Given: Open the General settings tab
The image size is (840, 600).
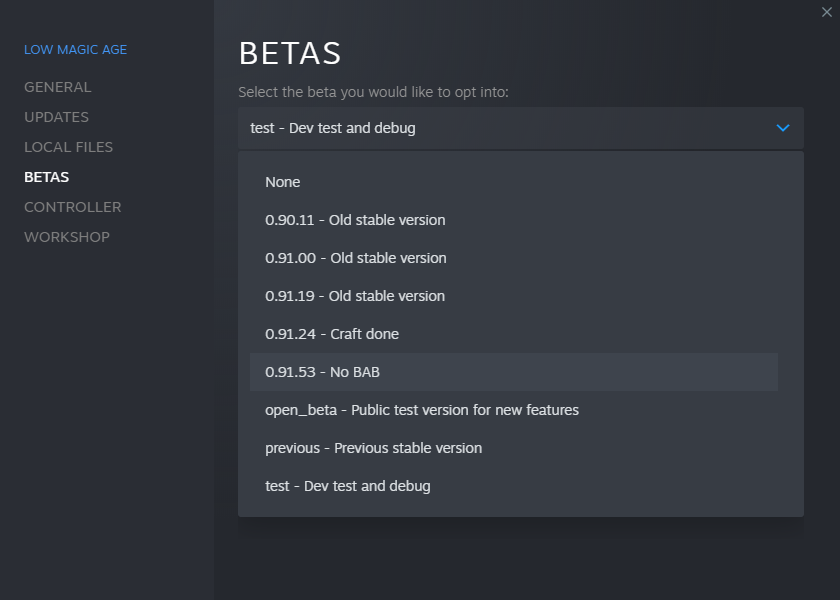Looking at the screenshot, I should pos(58,87).
